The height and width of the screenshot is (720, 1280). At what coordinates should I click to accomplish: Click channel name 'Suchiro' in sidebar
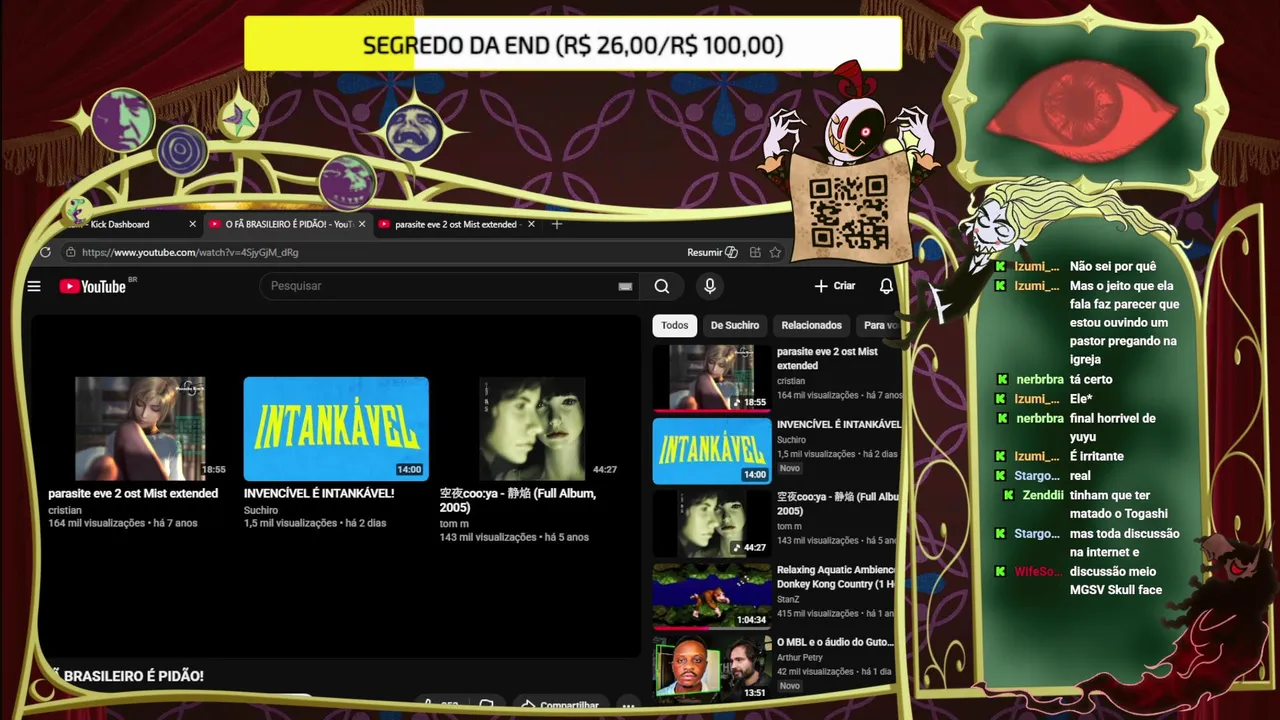791,439
